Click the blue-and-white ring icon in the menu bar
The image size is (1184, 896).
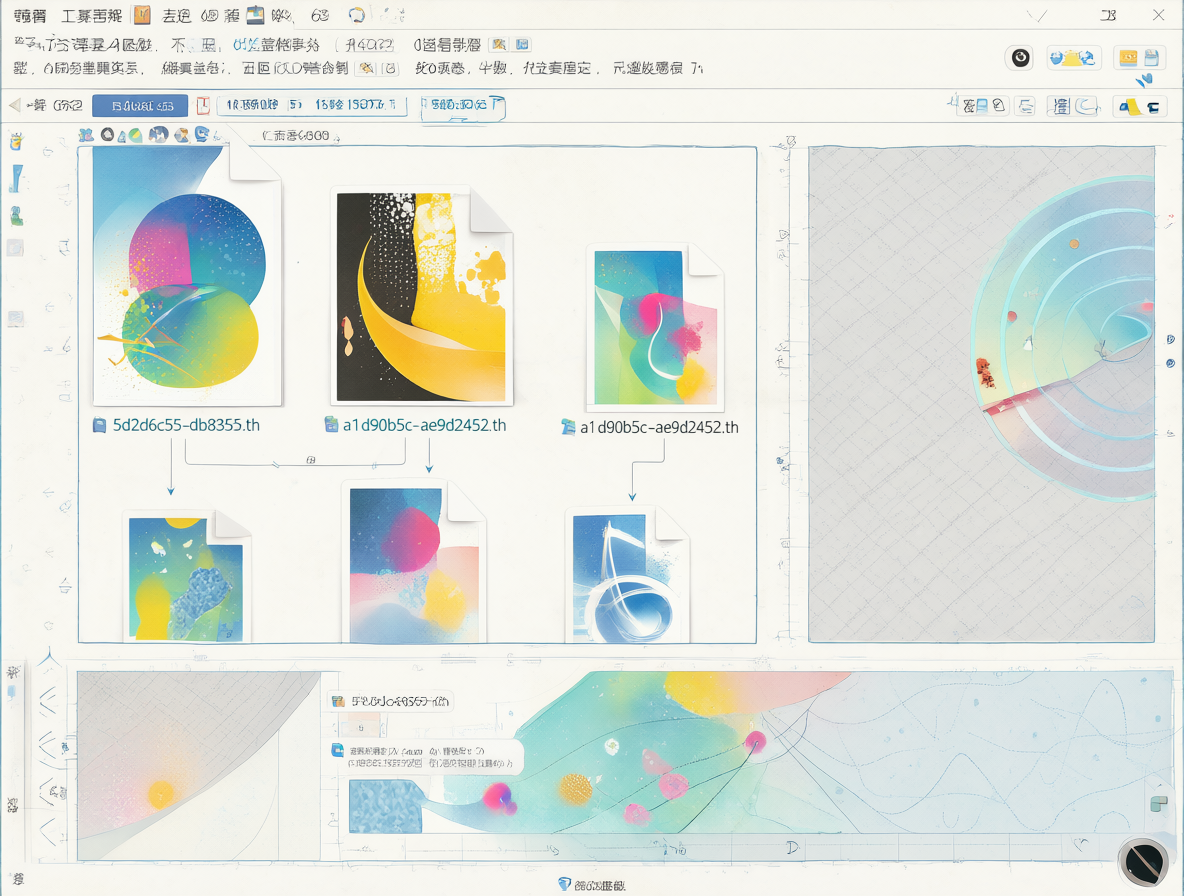(x=356, y=15)
